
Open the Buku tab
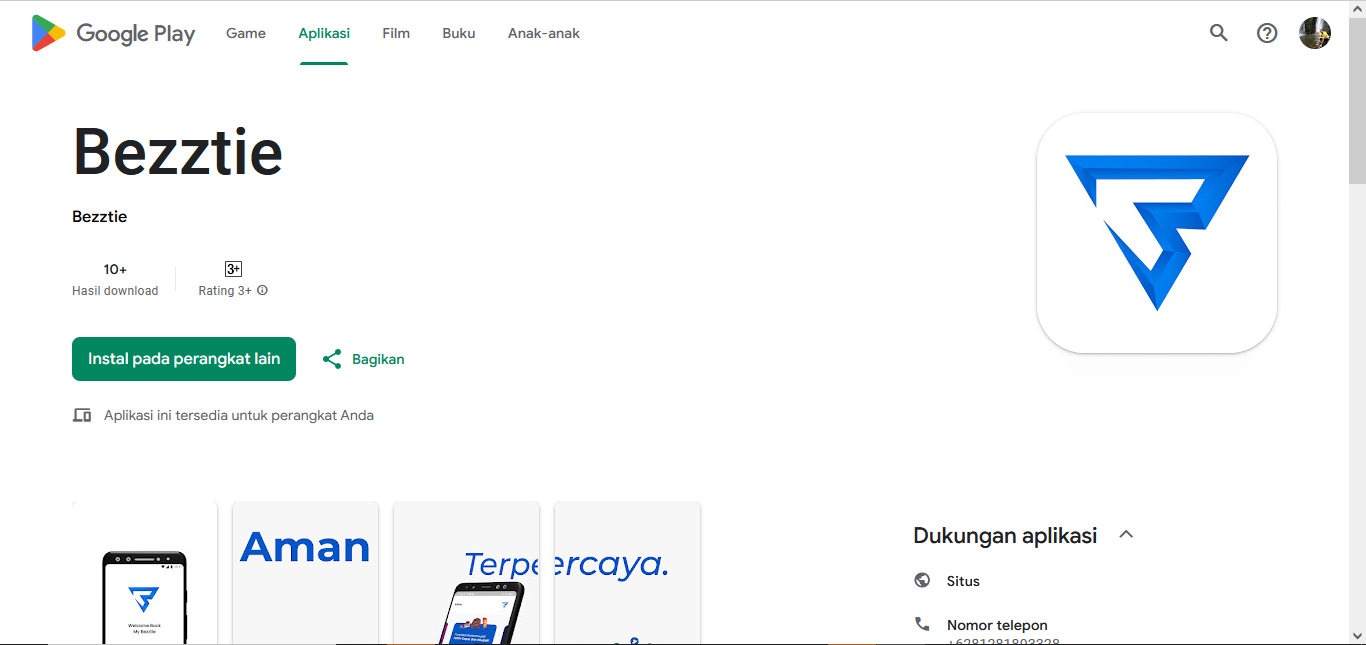point(459,33)
